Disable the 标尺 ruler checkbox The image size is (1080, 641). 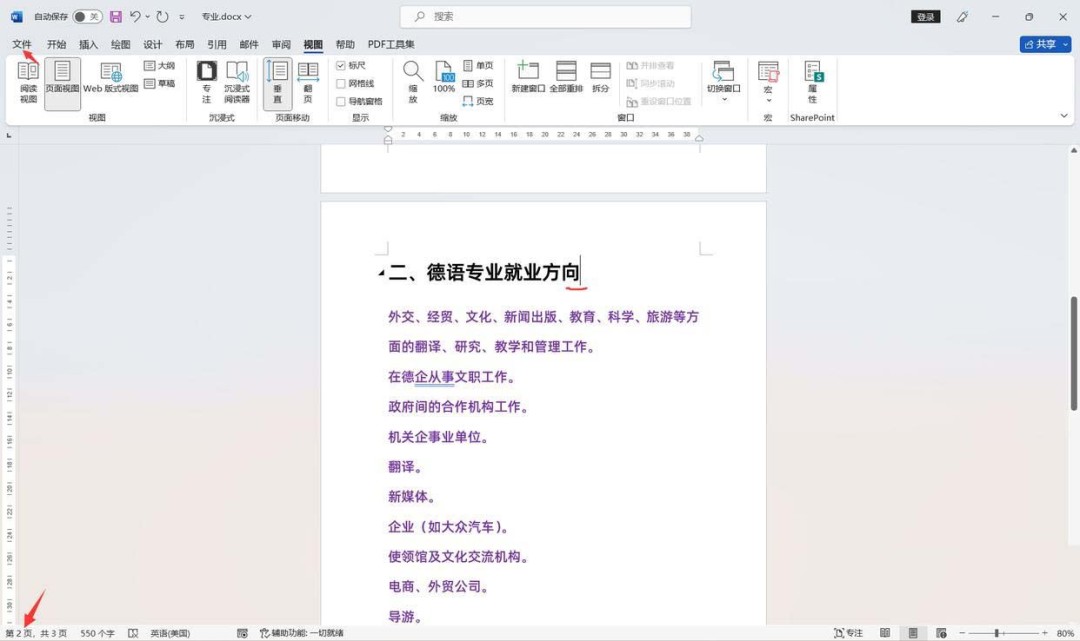click(343, 66)
